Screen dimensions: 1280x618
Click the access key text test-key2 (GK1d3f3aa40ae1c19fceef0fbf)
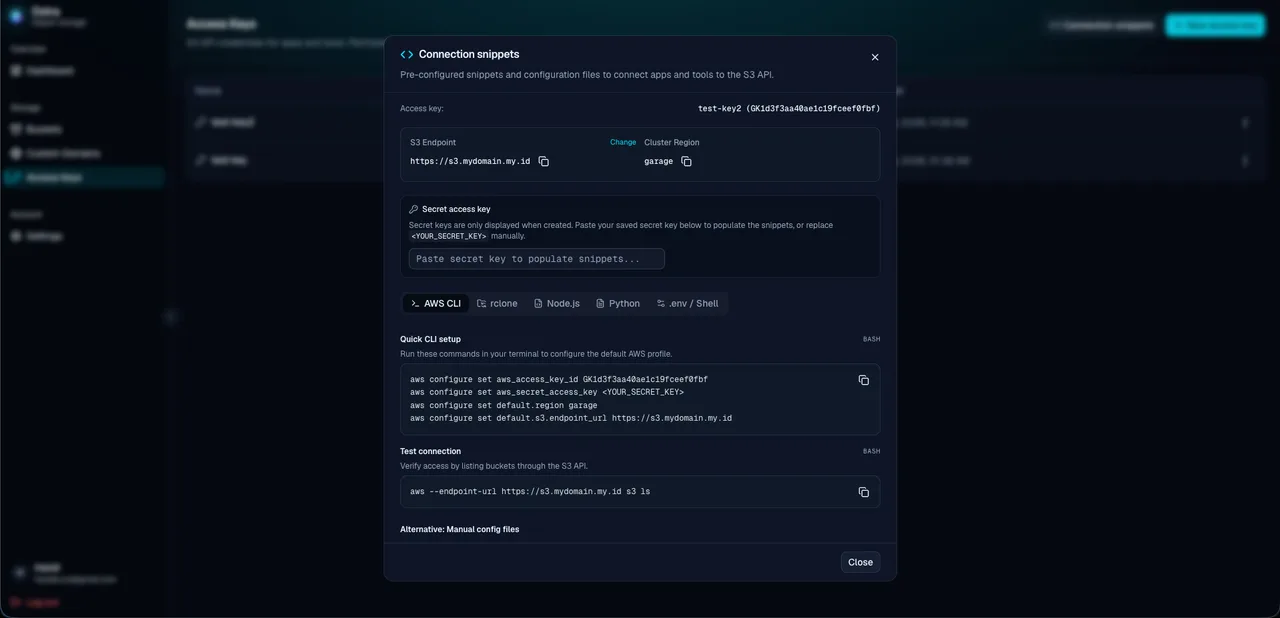[789, 108]
